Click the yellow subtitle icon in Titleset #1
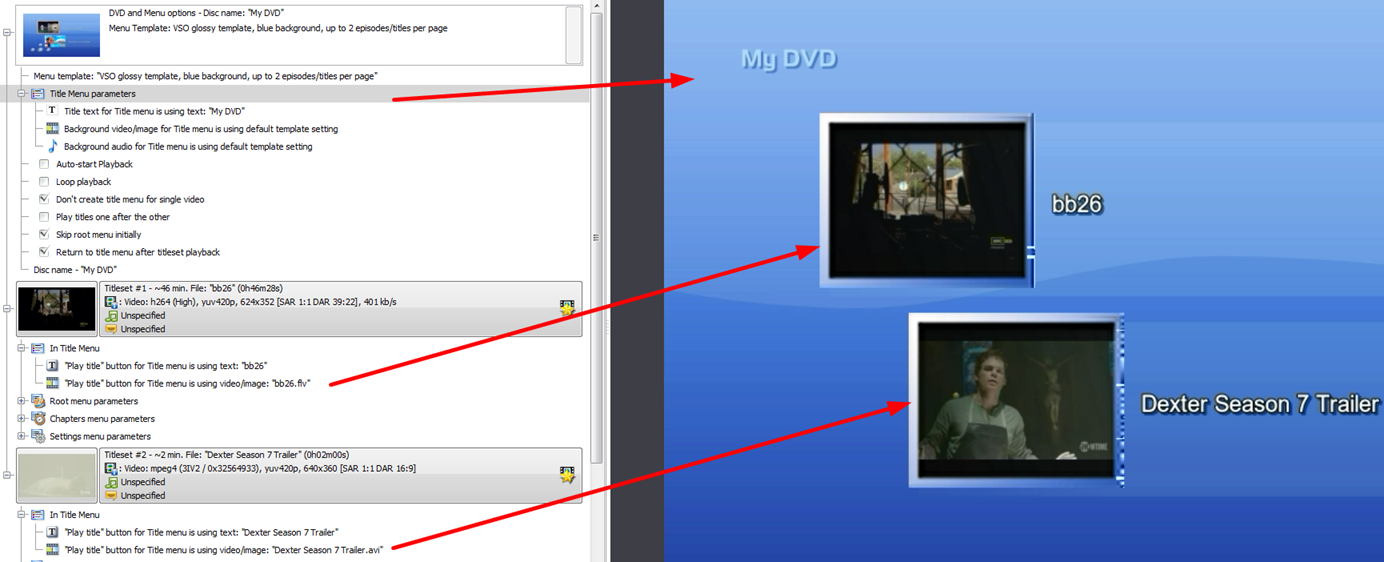This screenshot has height=562, width=1384. pos(111,329)
